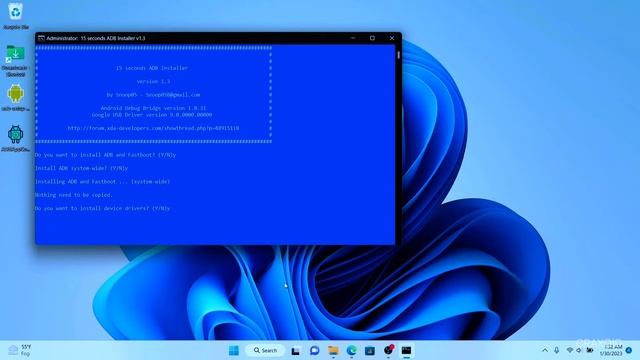Click the "Installing ADB and Fastboot" line
This screenshot has height=360, width=640.
[x=102, y=182]
